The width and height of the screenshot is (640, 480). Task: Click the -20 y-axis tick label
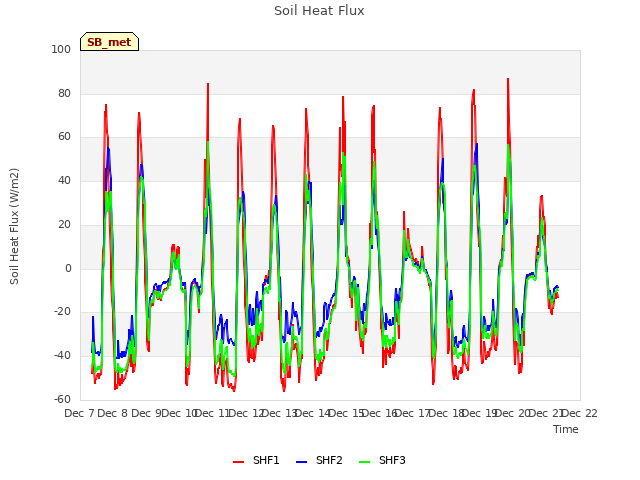pos(62,312)
